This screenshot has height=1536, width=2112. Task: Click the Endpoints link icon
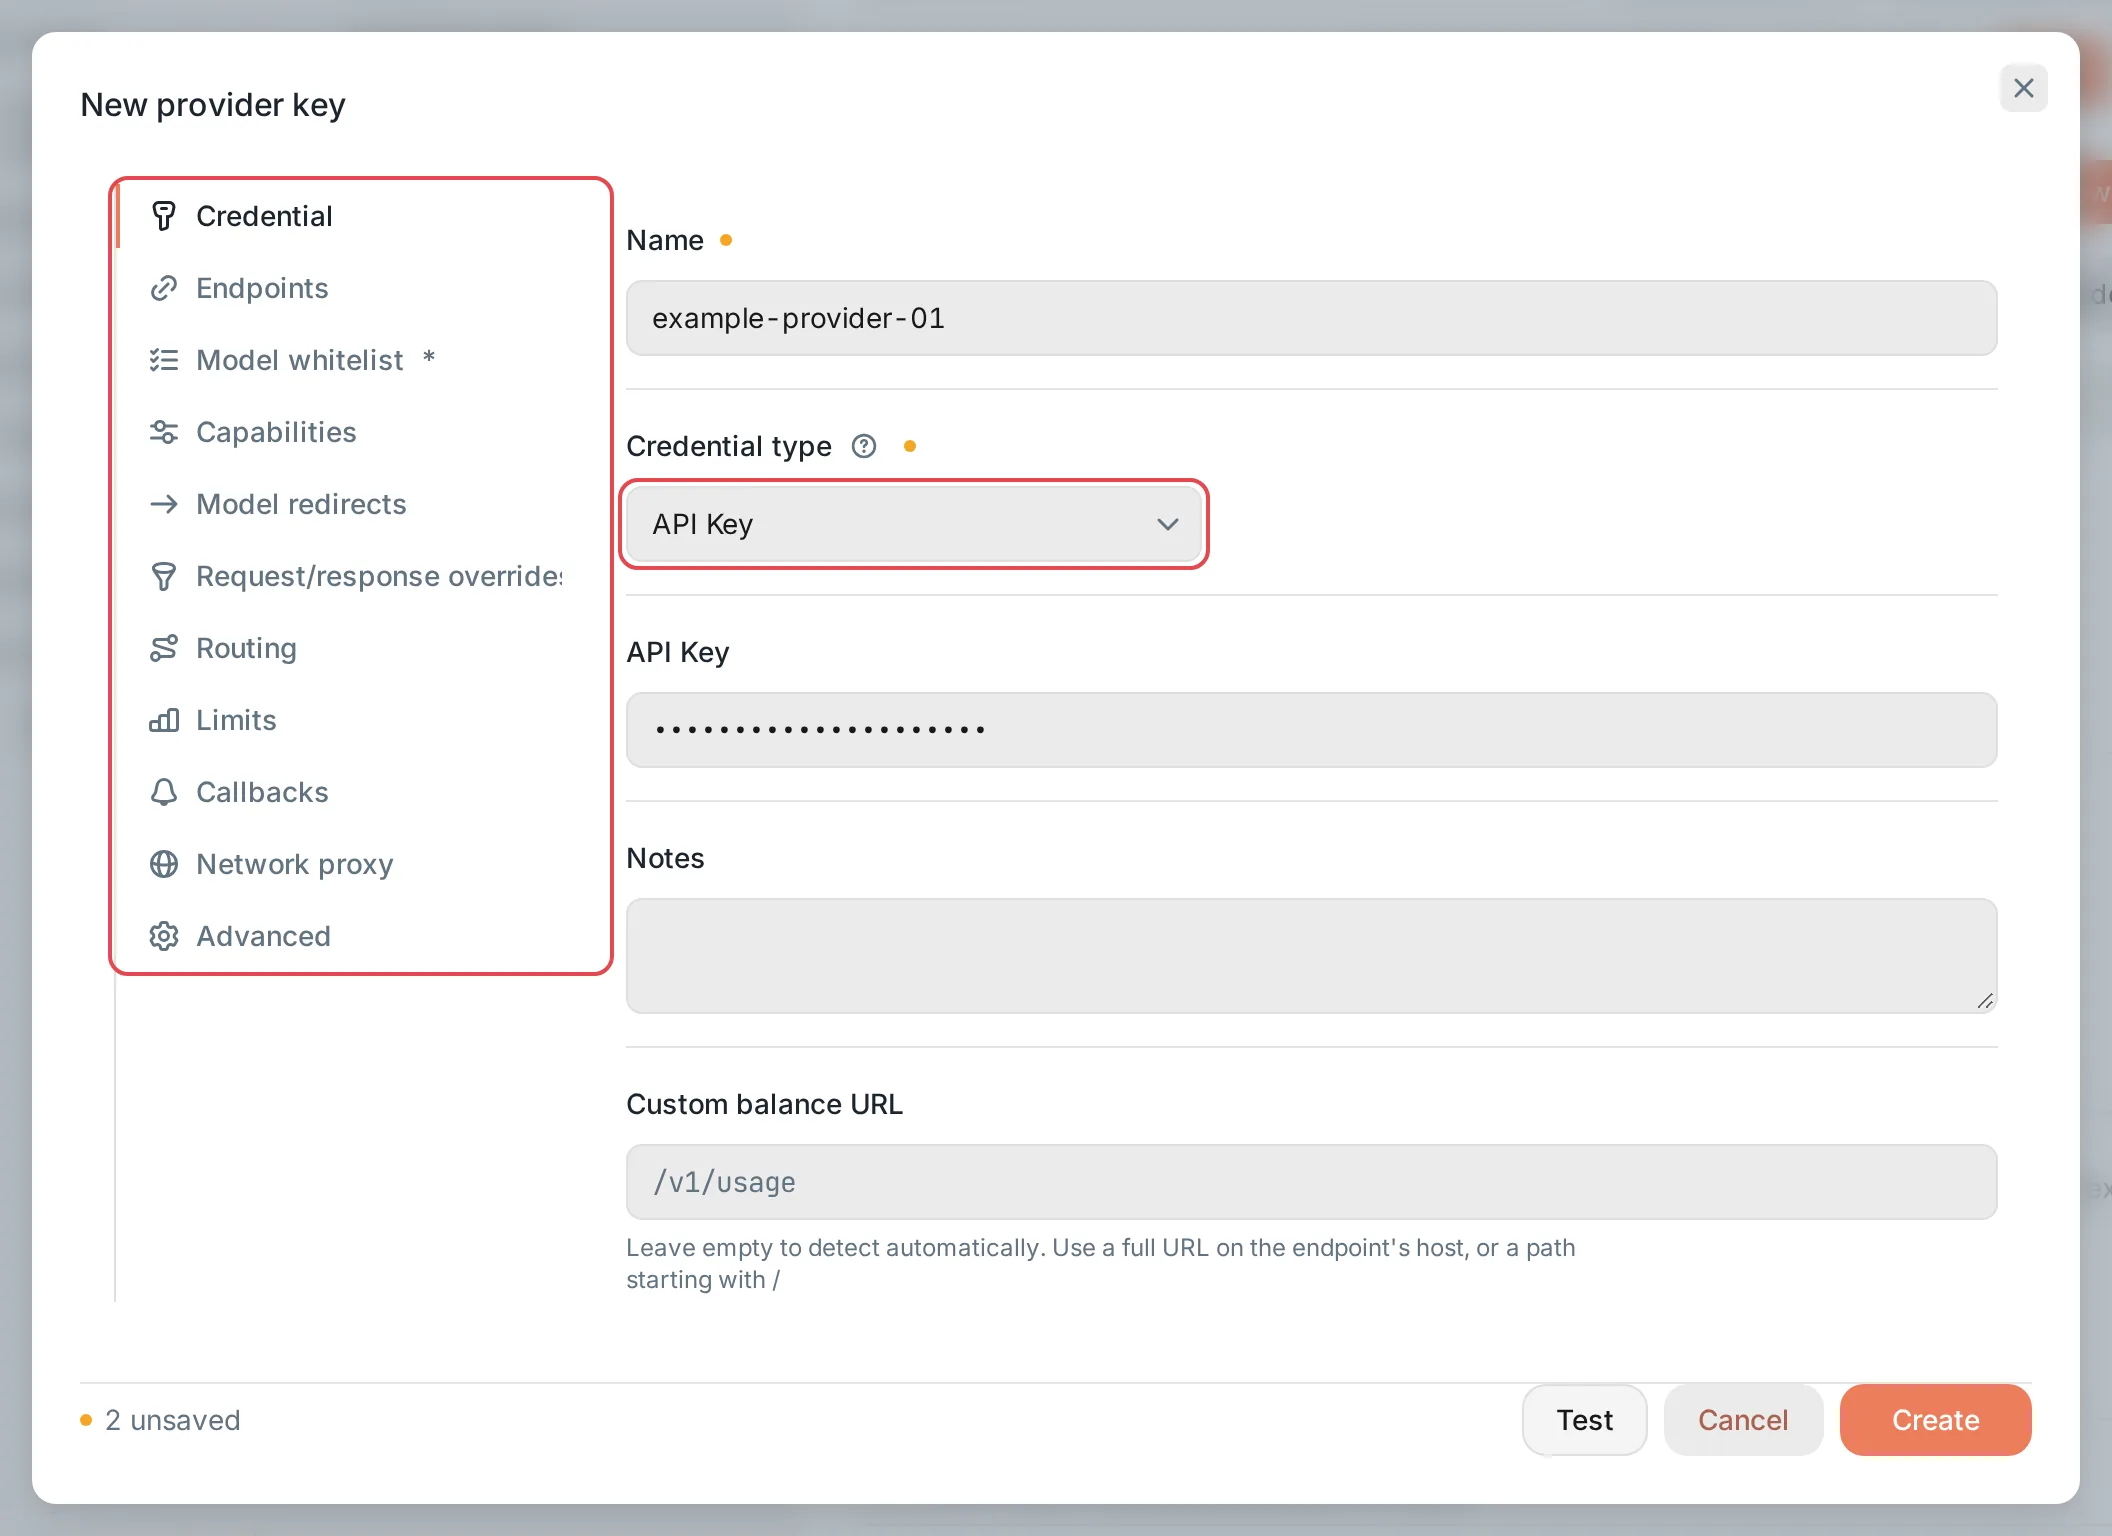[x=164, y=288]
